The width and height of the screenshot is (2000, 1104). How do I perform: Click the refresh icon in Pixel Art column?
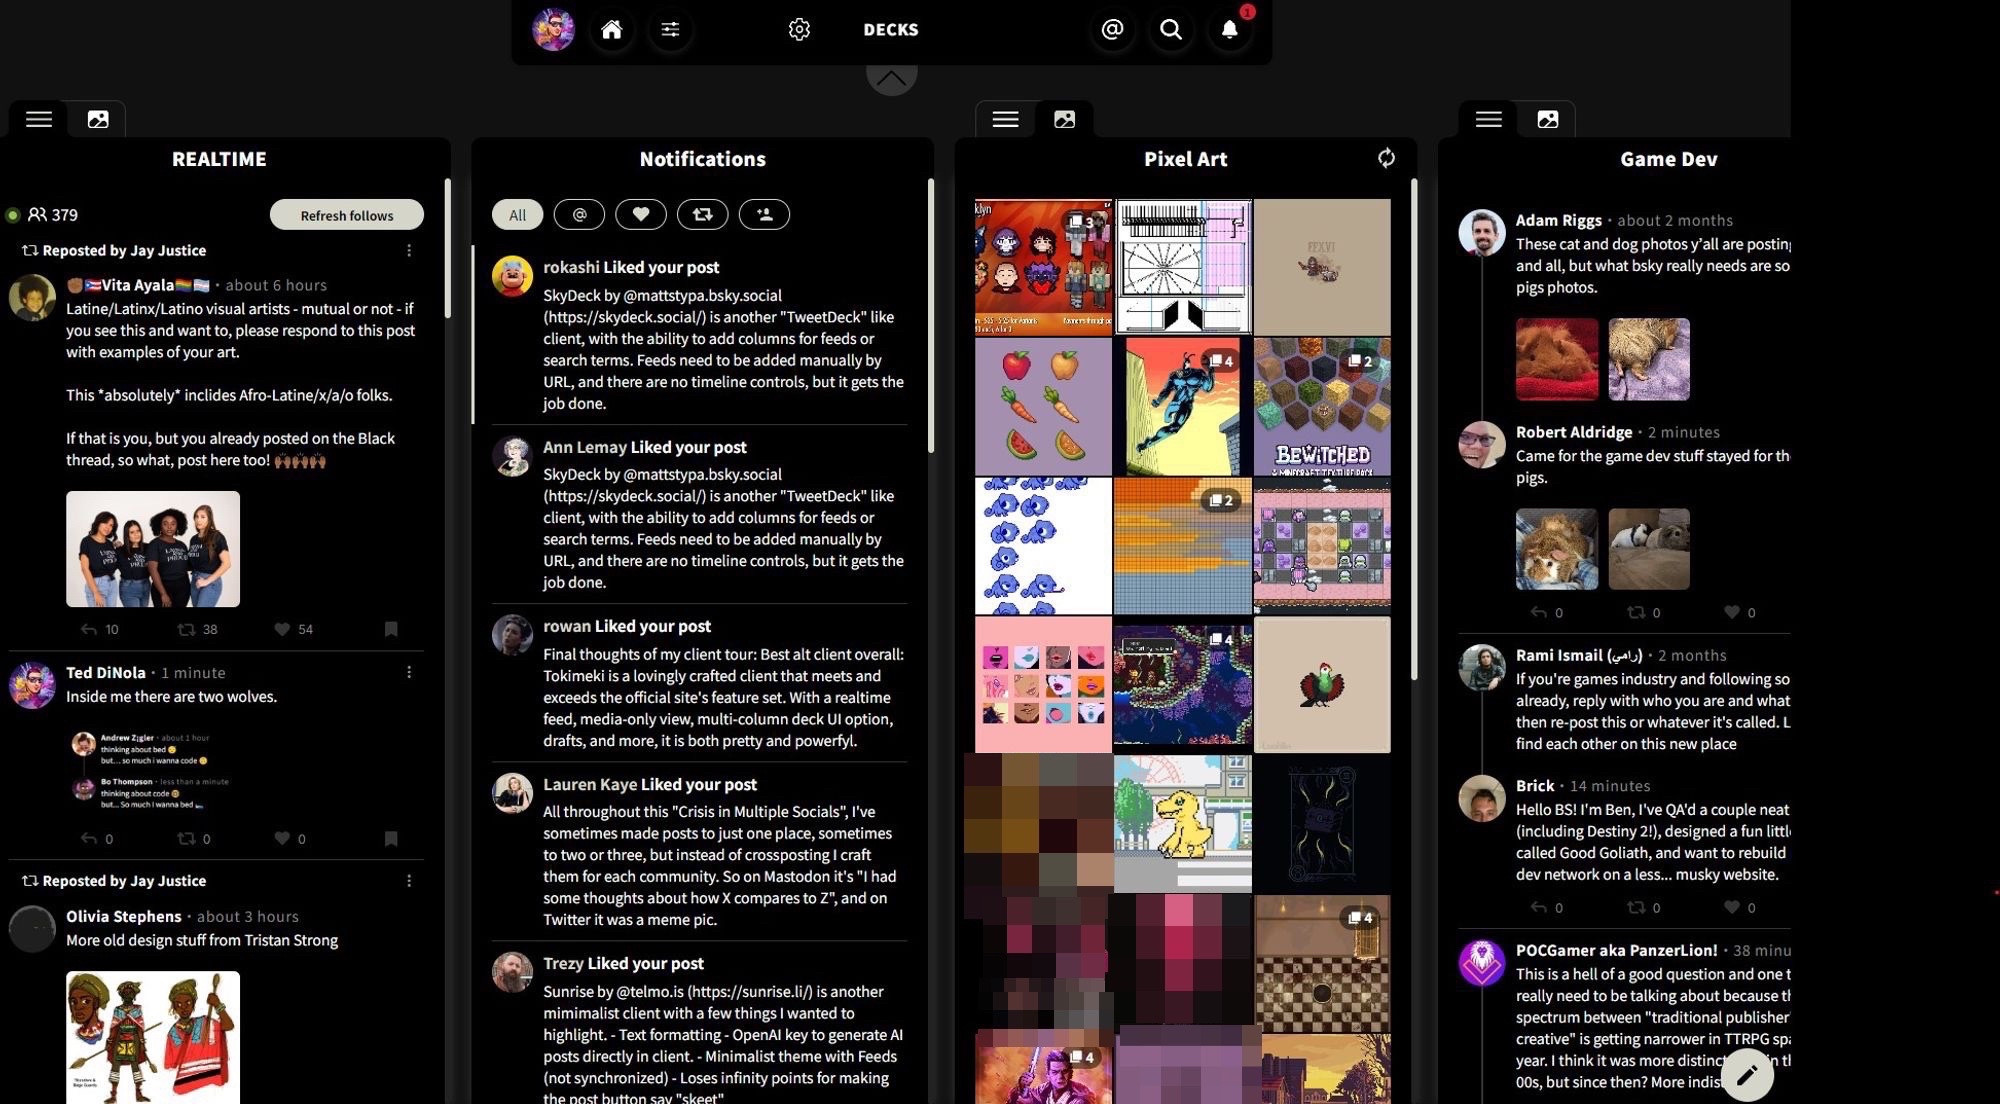pos(1384,156)
